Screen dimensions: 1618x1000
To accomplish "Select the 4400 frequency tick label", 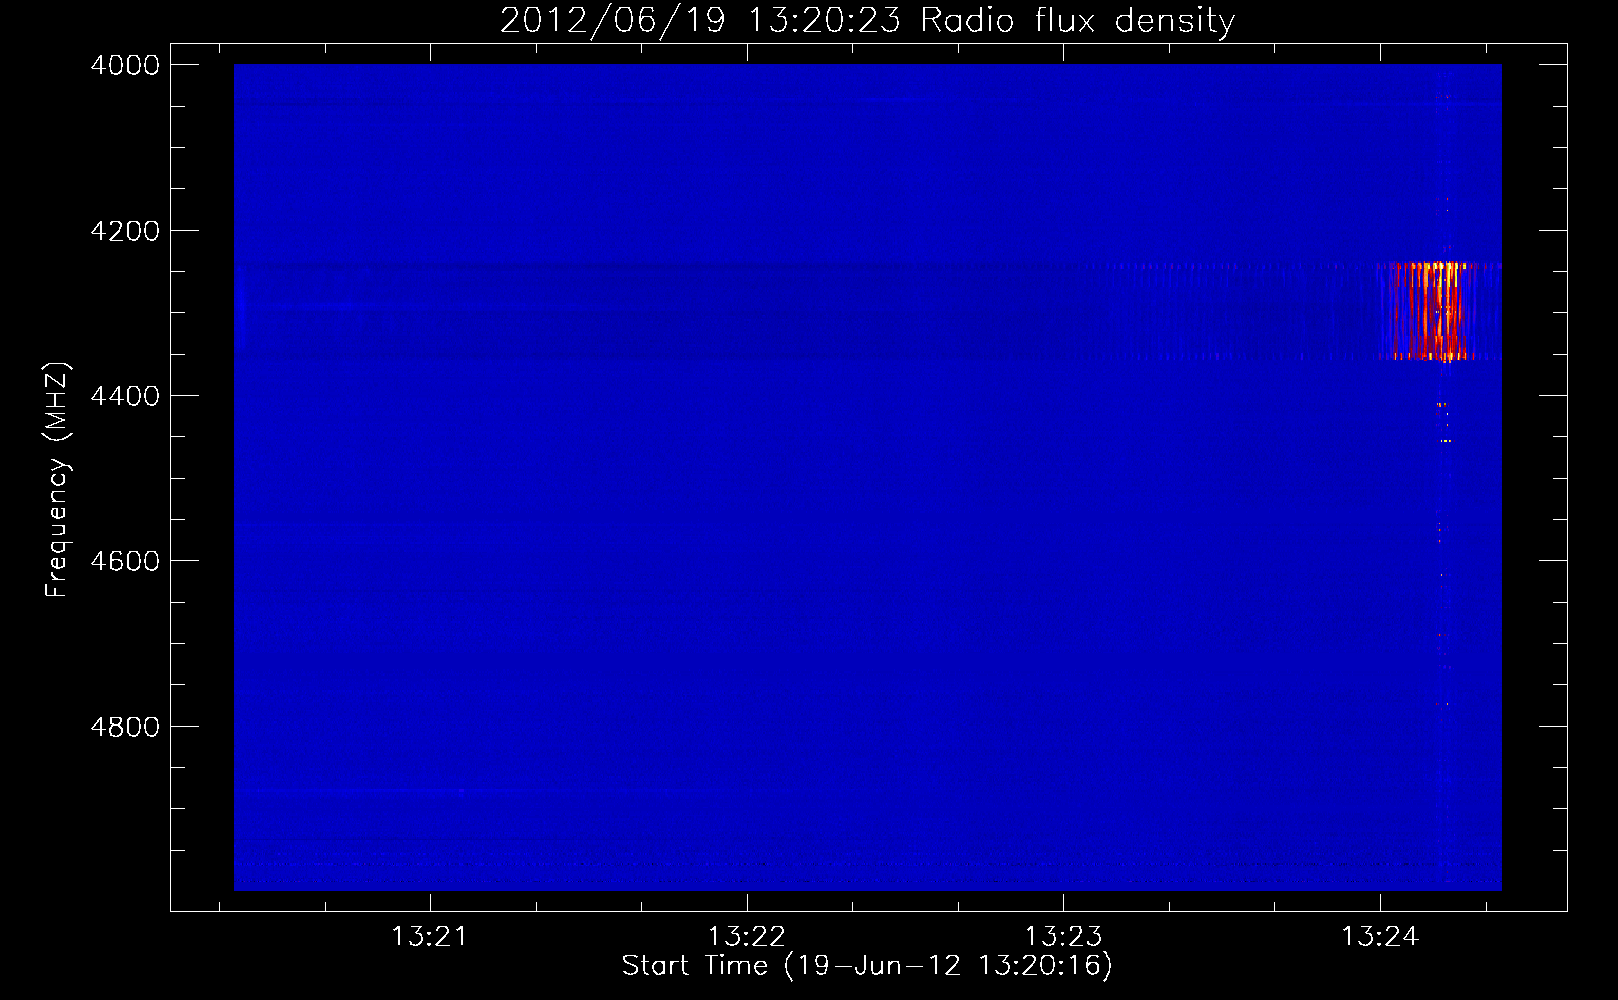I will pos(125,396).
